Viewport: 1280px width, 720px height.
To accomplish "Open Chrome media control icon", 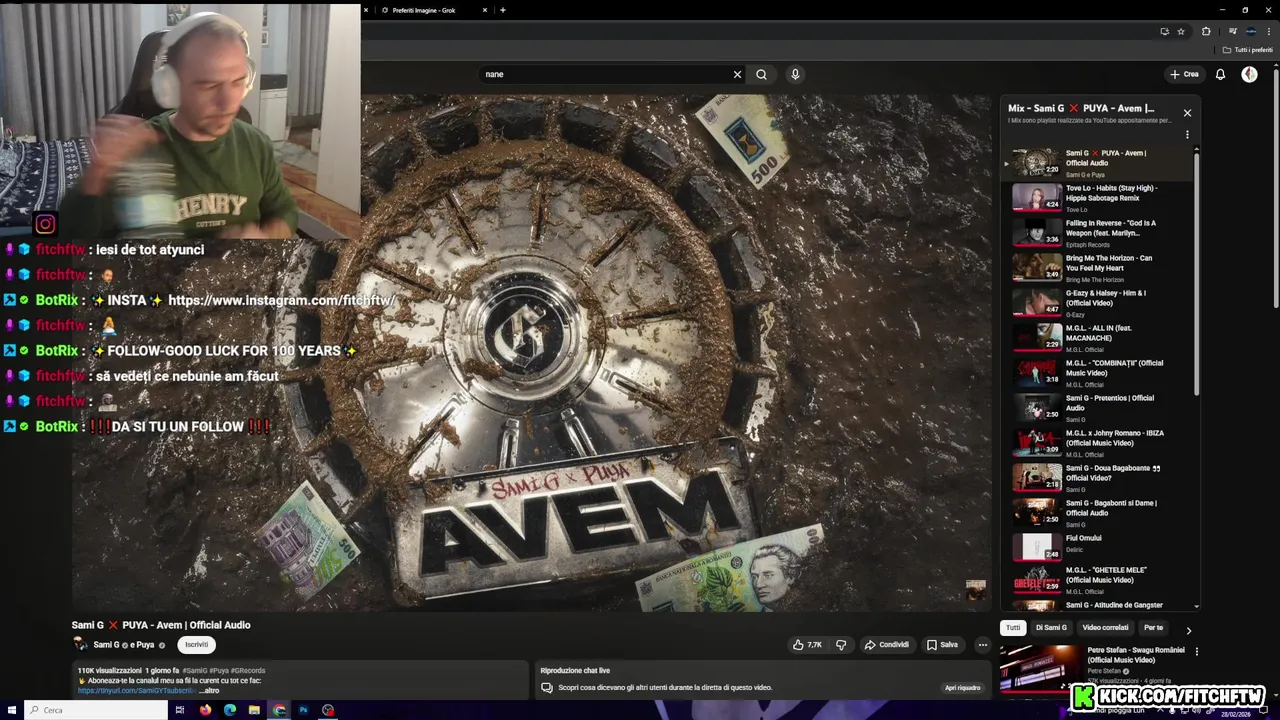I will point(1232,31).
